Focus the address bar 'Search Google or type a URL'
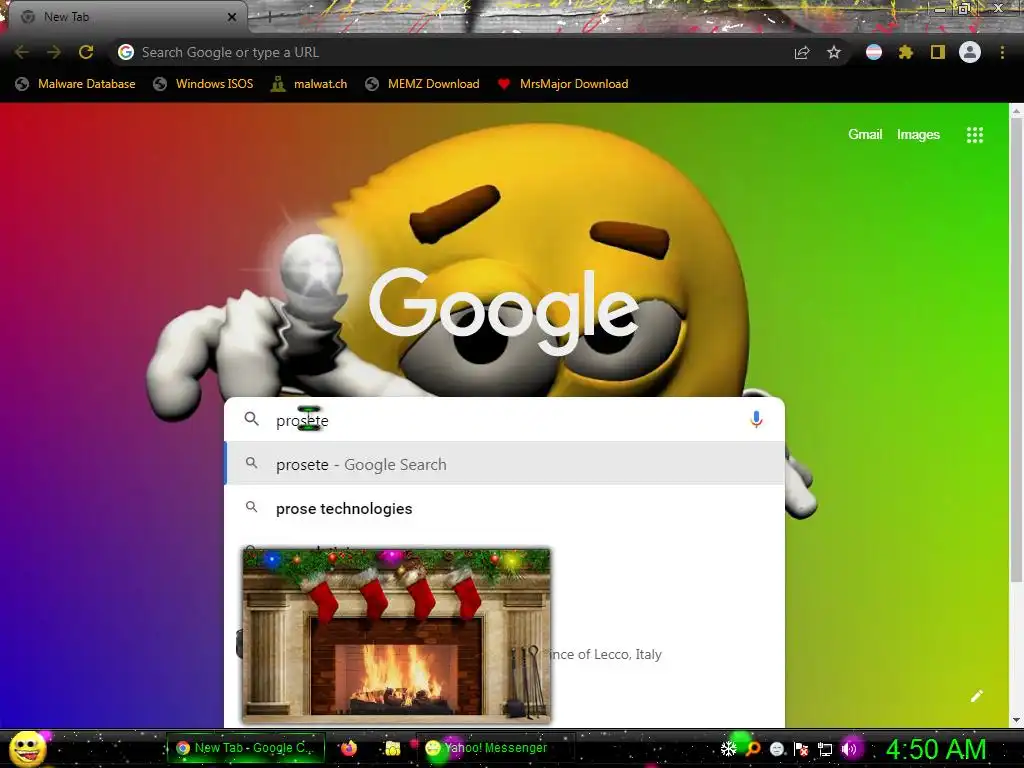The image size is (1024, 768). point(451,52)
